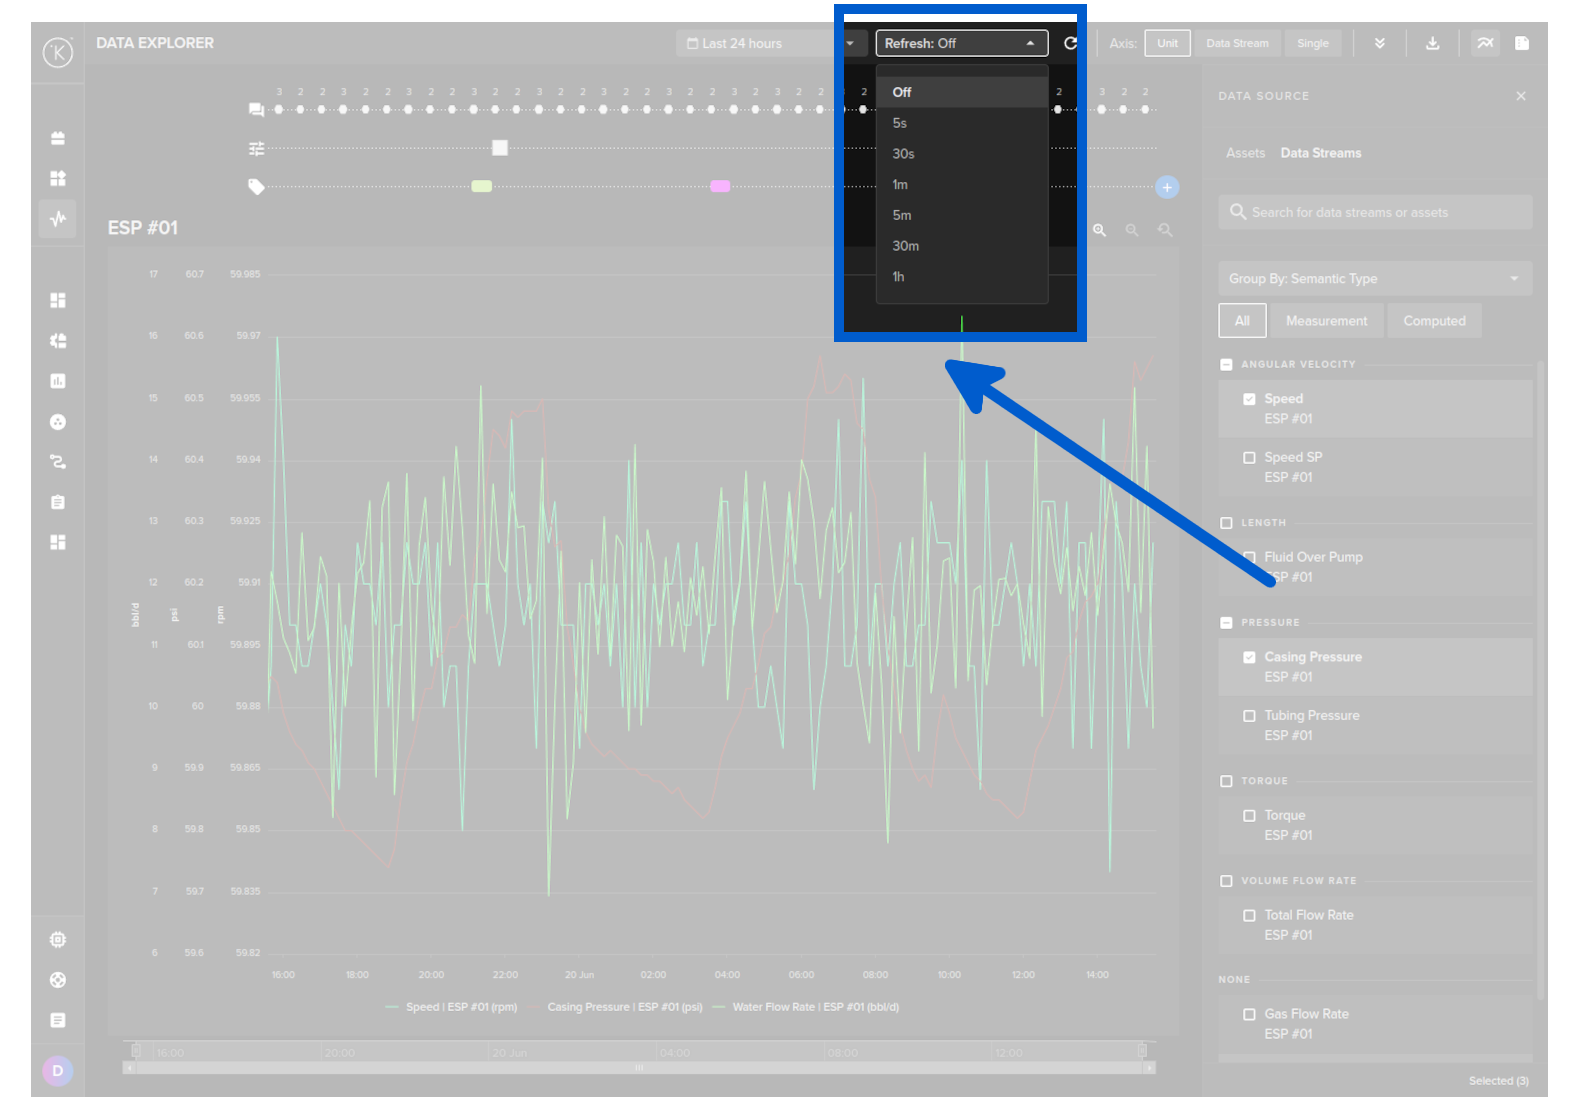Click the blue plus add tag button

(1166, 187)
